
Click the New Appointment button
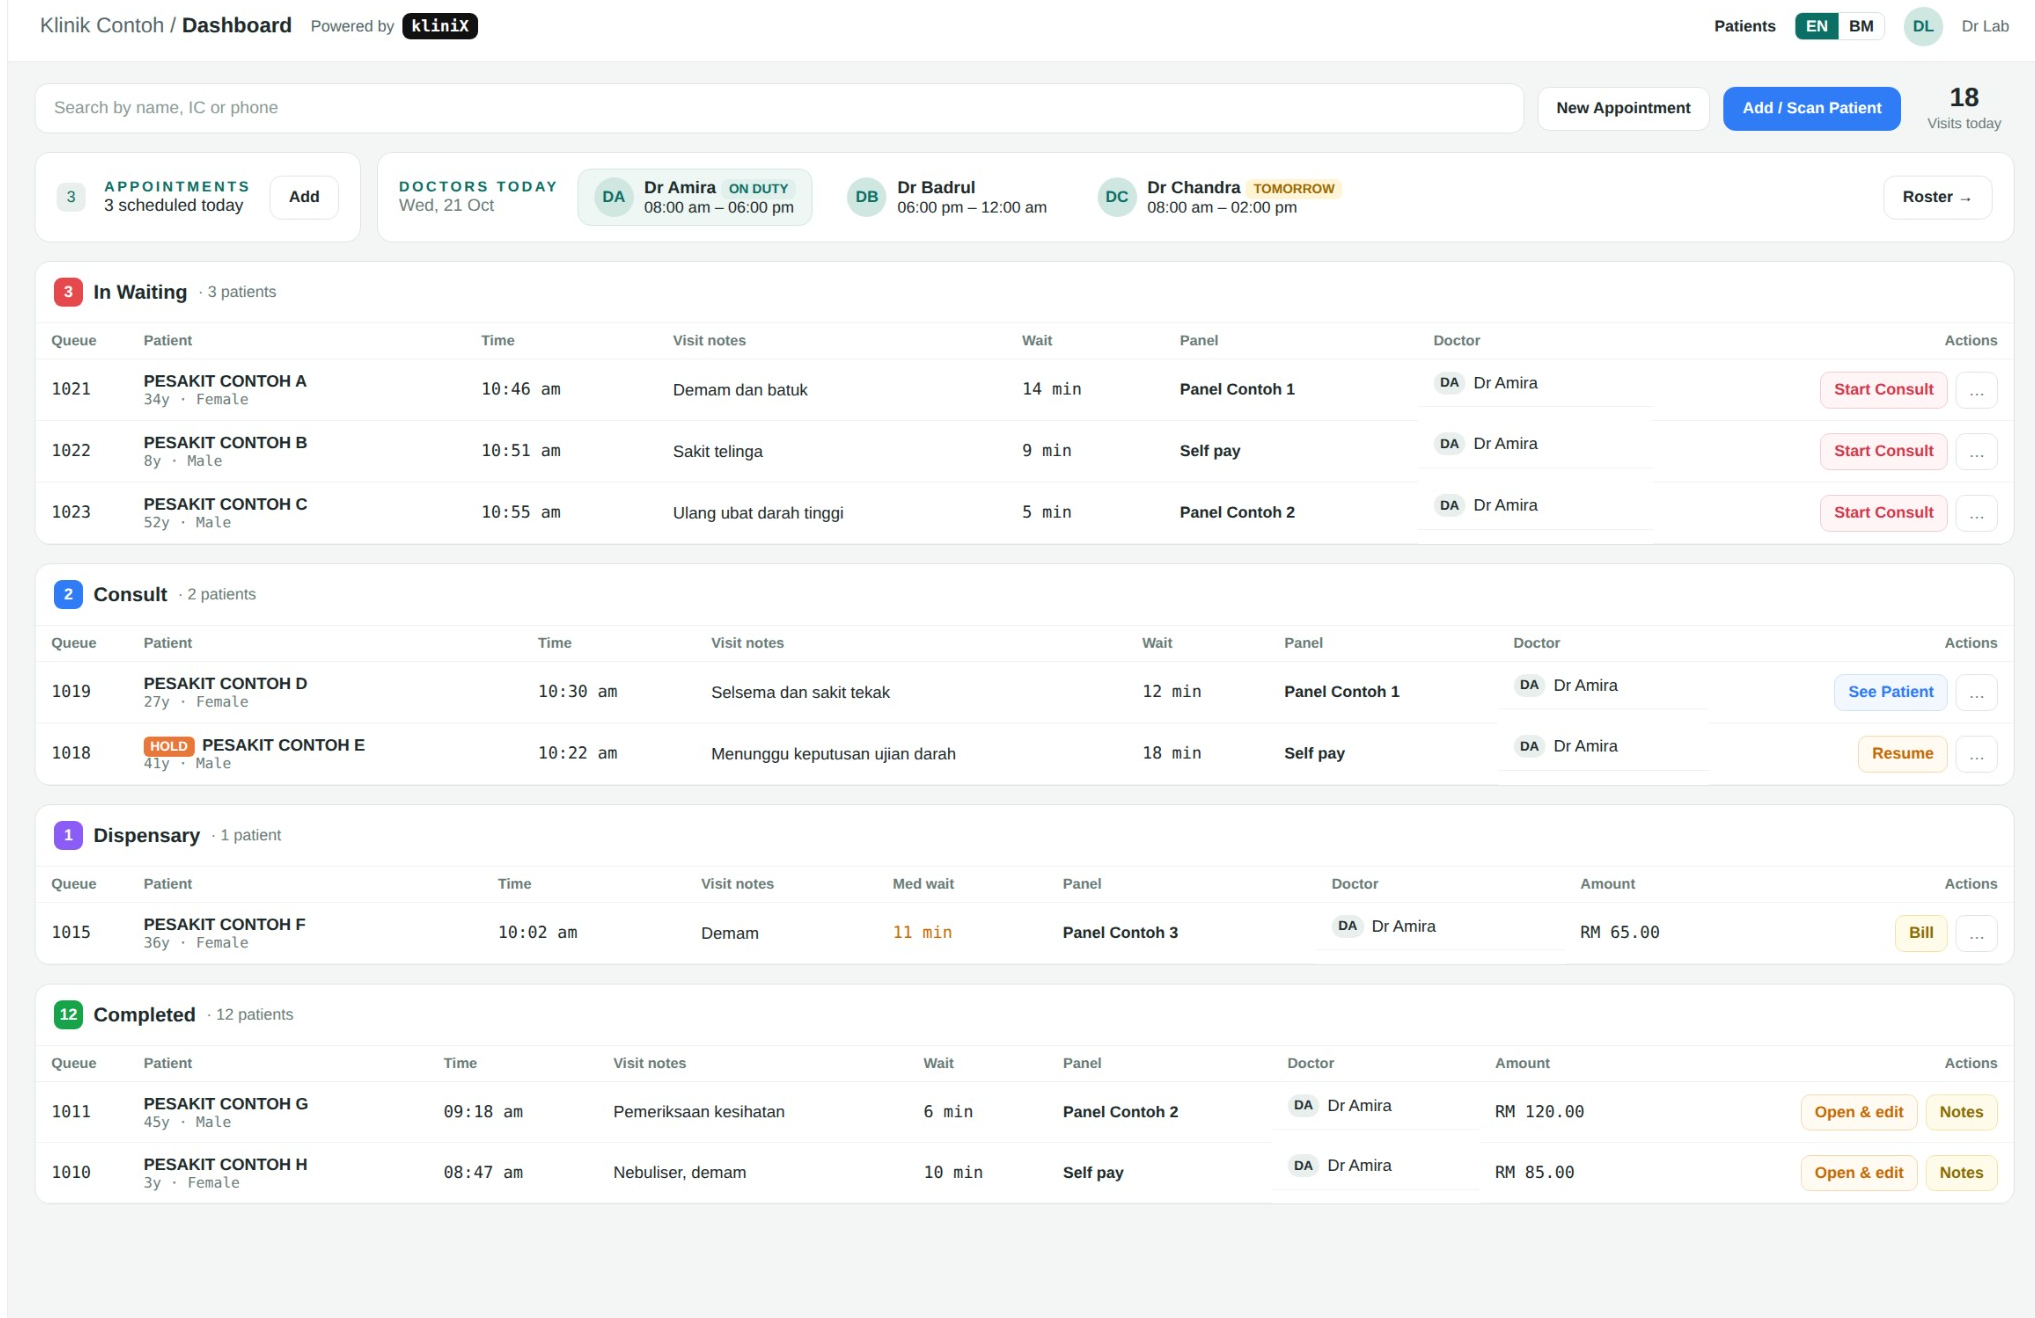click(1623, 108)
